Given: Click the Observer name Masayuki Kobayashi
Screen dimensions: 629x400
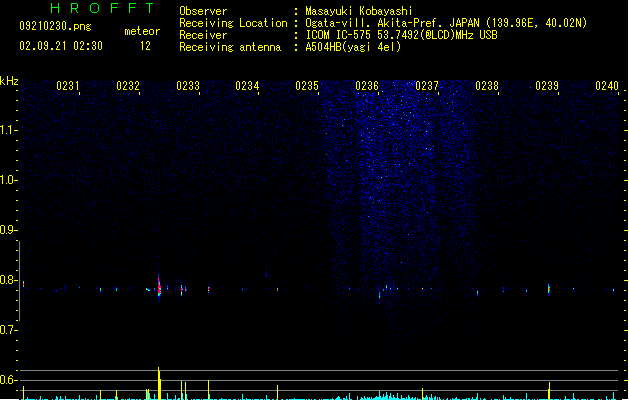Looking at the screenshot, I should coord(359,11).
